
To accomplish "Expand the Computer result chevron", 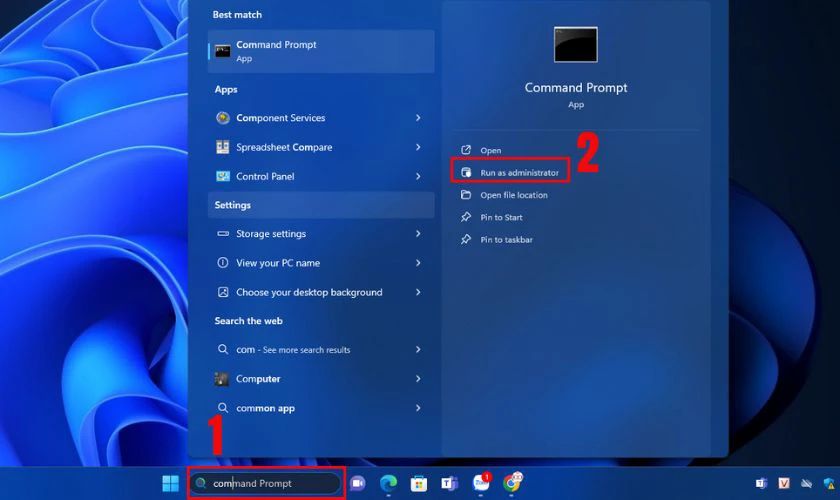I will 418,379.
